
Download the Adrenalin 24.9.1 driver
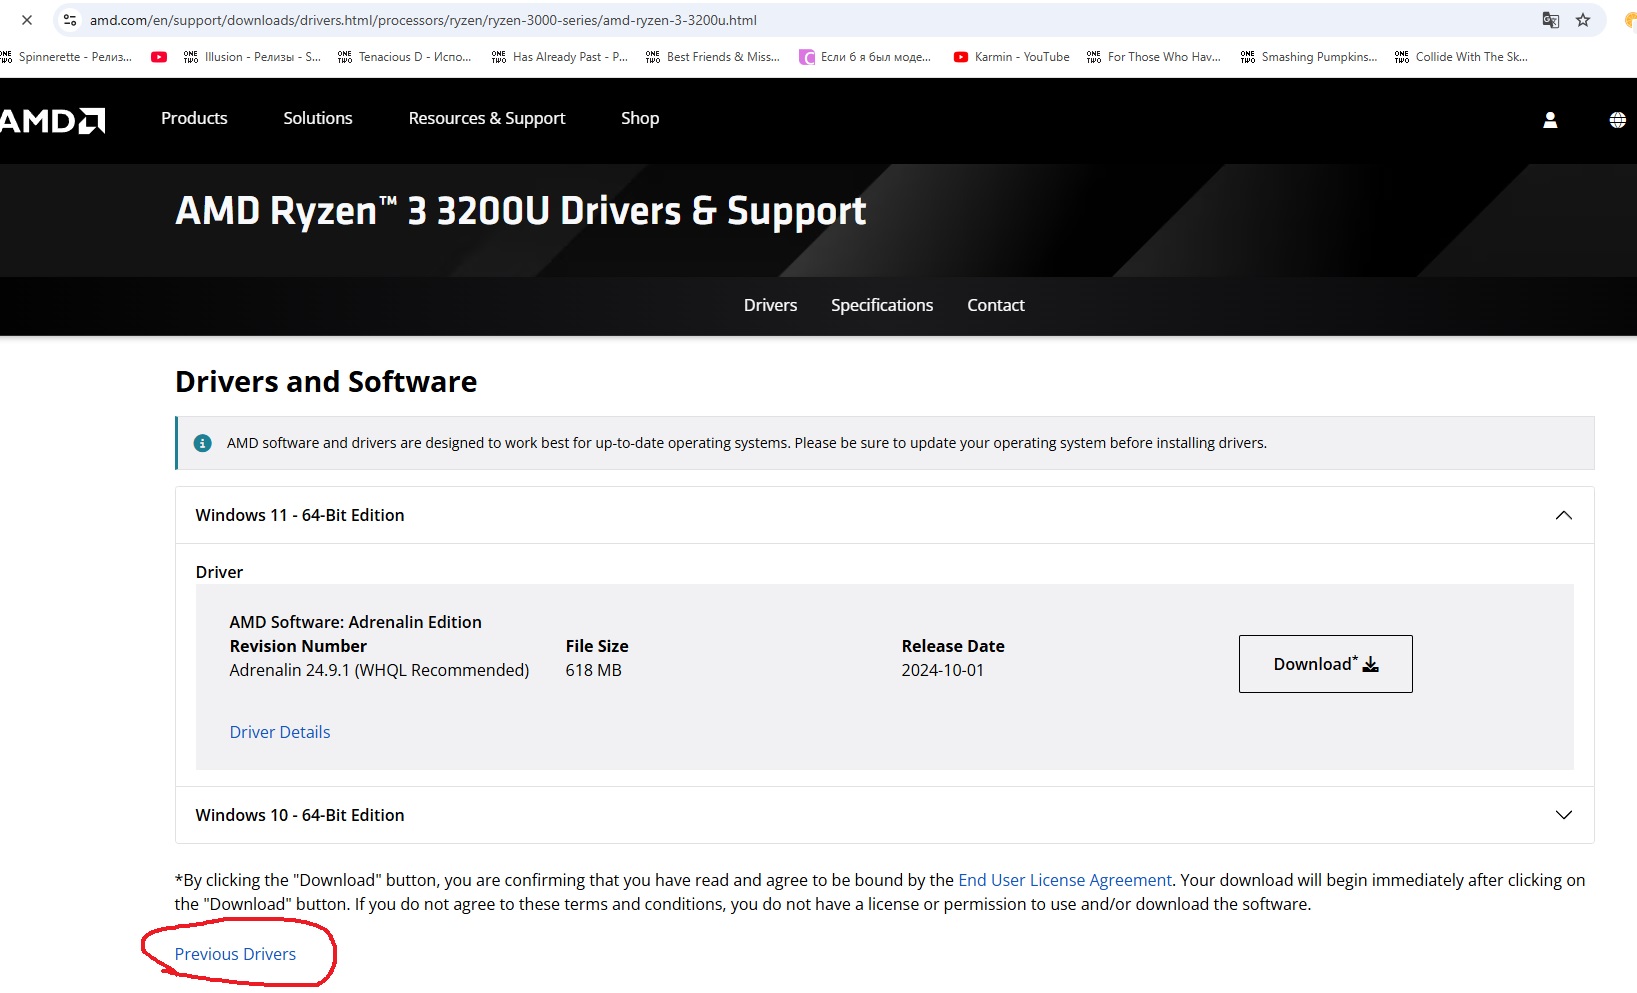[x=1325, y=664]
